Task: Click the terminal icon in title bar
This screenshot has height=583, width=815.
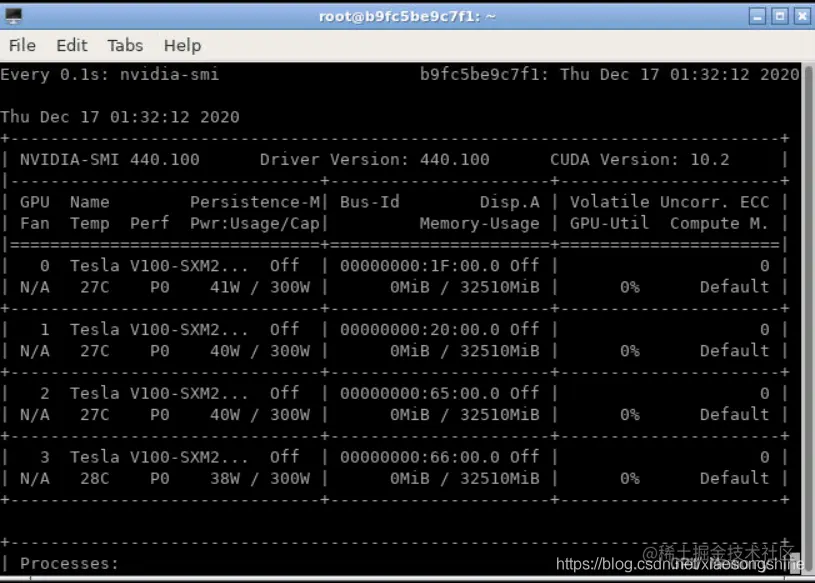Action: tap(14, 16)
